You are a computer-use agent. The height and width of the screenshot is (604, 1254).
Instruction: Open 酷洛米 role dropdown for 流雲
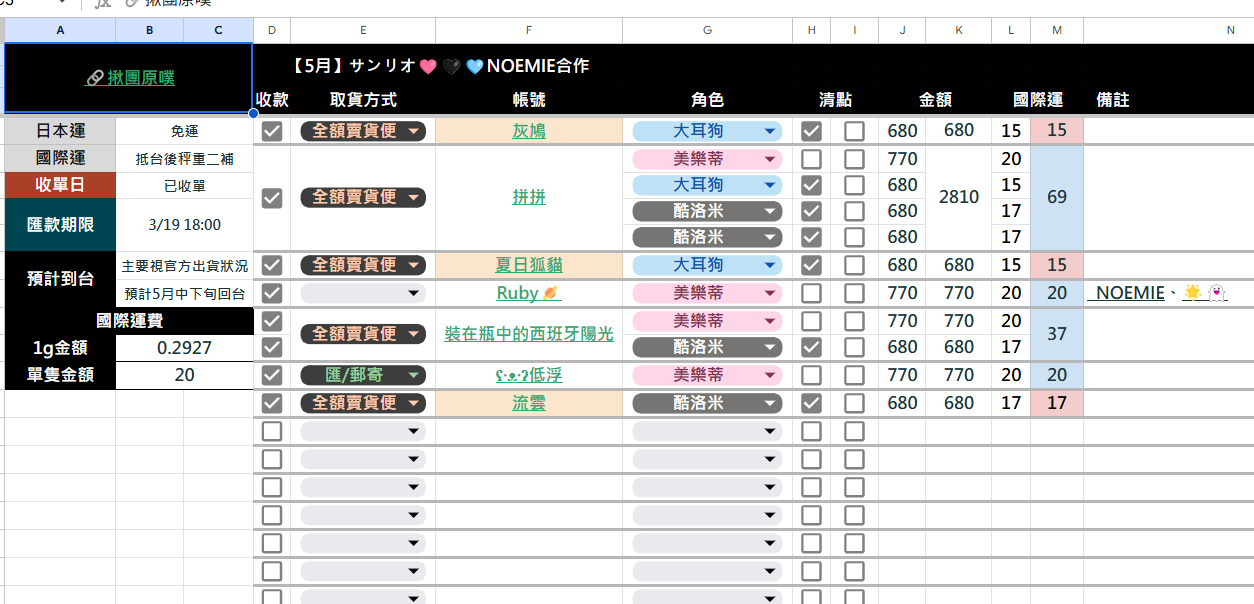(x=707, y=403)
